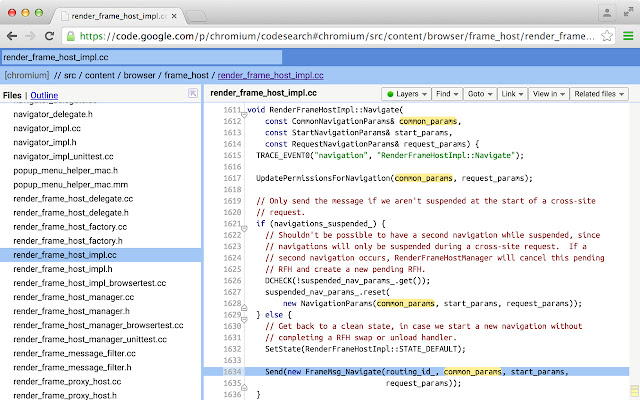Image resolution: width=640 pixels, height=400 pixels.
Task: Open render_frame_host_delegate.cc file
Action: click(73, 199)
